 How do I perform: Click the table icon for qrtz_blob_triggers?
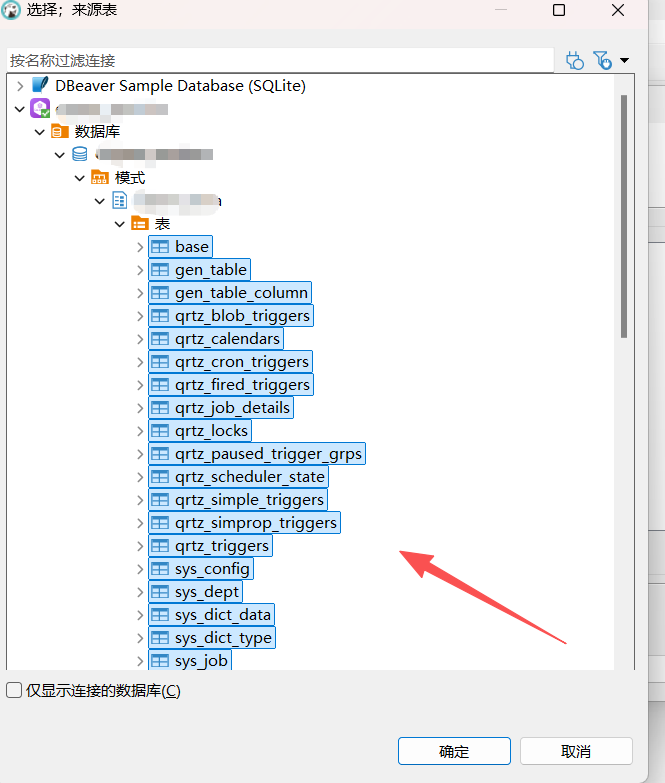(160, 316)
